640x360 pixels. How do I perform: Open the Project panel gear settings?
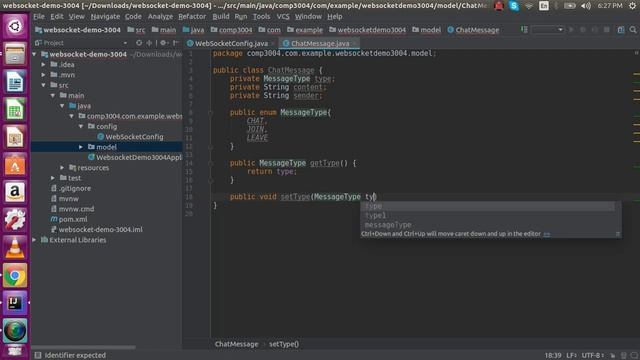click(164, 43)
